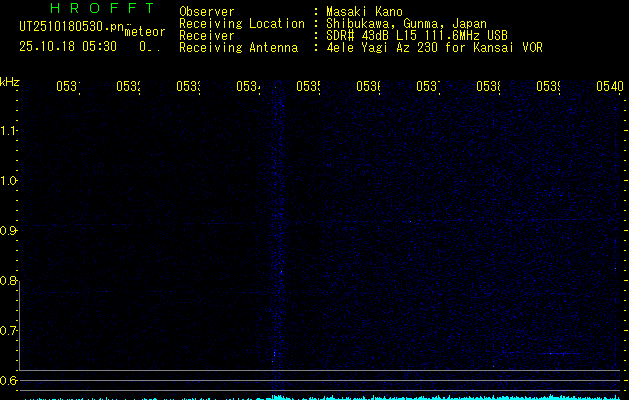Click the 0540 time marker
This screenshot has height=400, width=629.
click(x=610, y=86)
